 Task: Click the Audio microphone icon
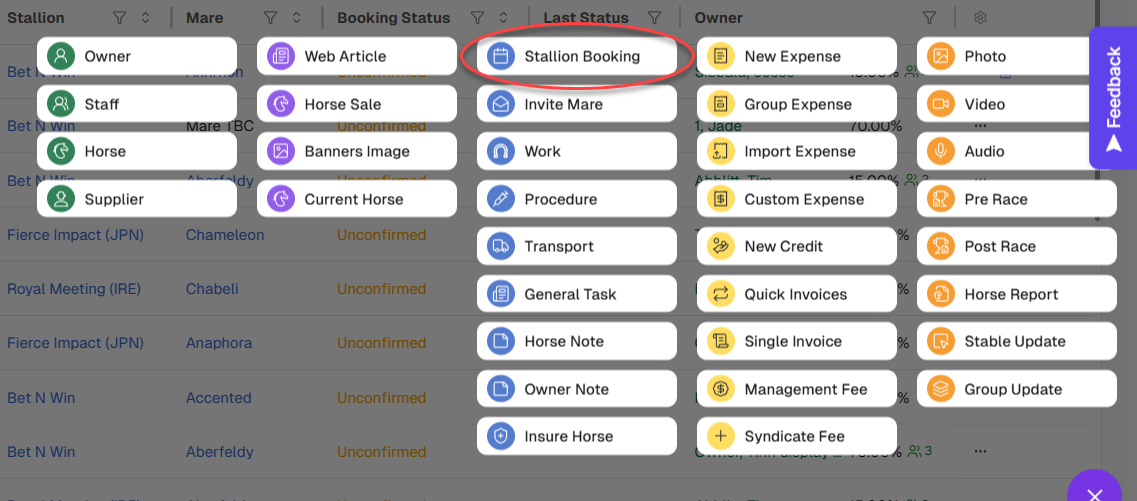tap(940, 152)
